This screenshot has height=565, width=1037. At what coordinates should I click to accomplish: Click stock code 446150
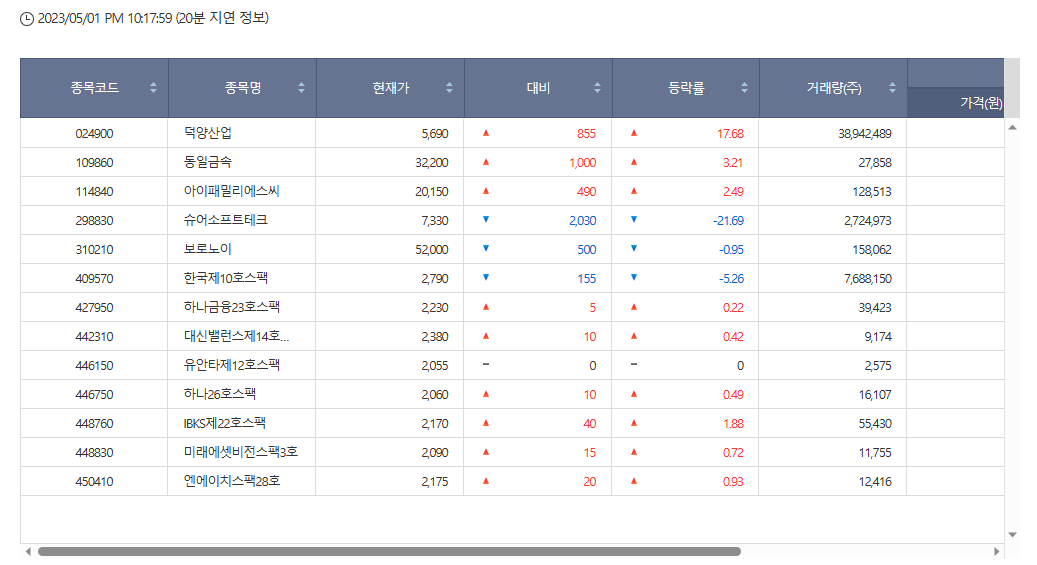click(x=94, y=367)
